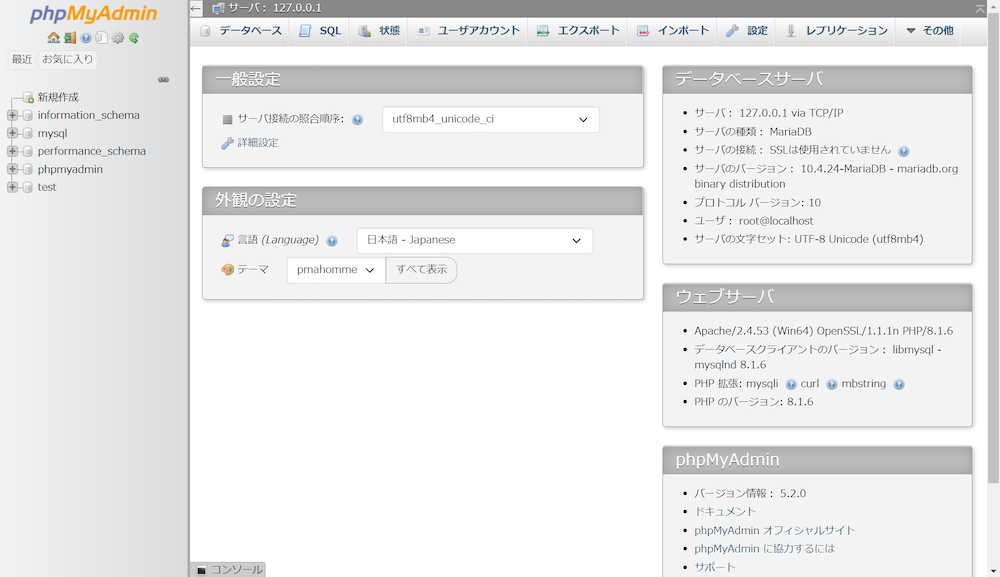Switch to the ユーザアカウント tab

(468, 31)
